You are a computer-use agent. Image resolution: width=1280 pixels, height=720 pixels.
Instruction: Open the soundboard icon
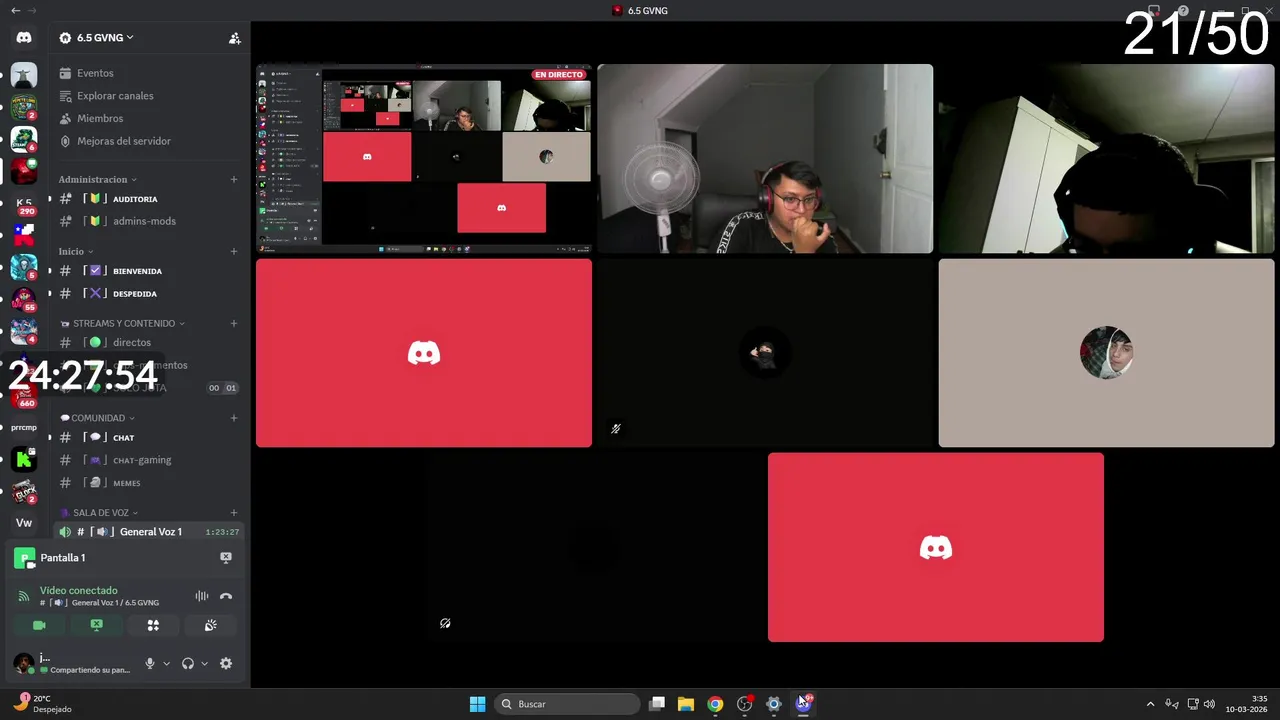(210, 625)
